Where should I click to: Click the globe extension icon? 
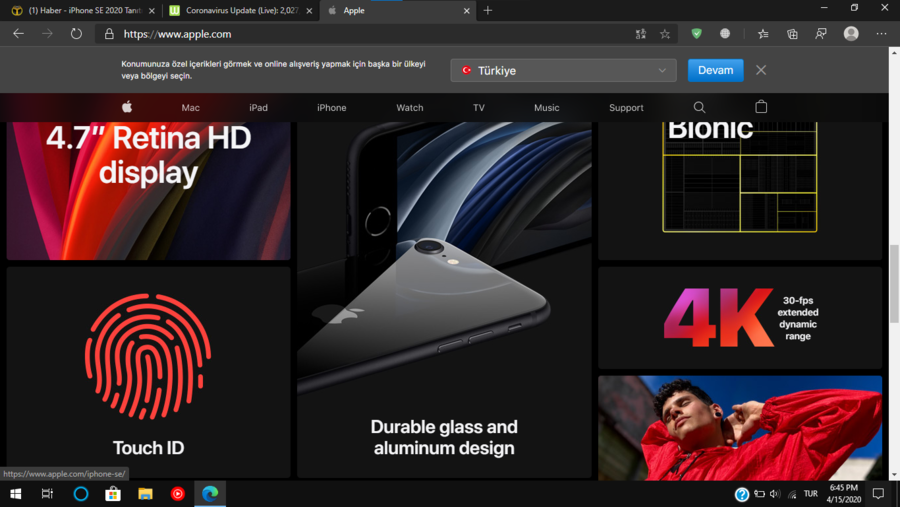pos(725,34)
